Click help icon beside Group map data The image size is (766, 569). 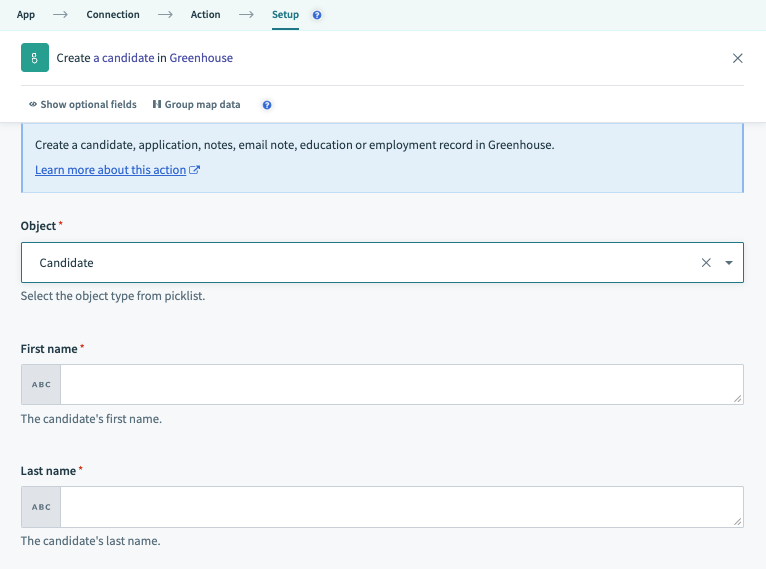tap(266, 105)
